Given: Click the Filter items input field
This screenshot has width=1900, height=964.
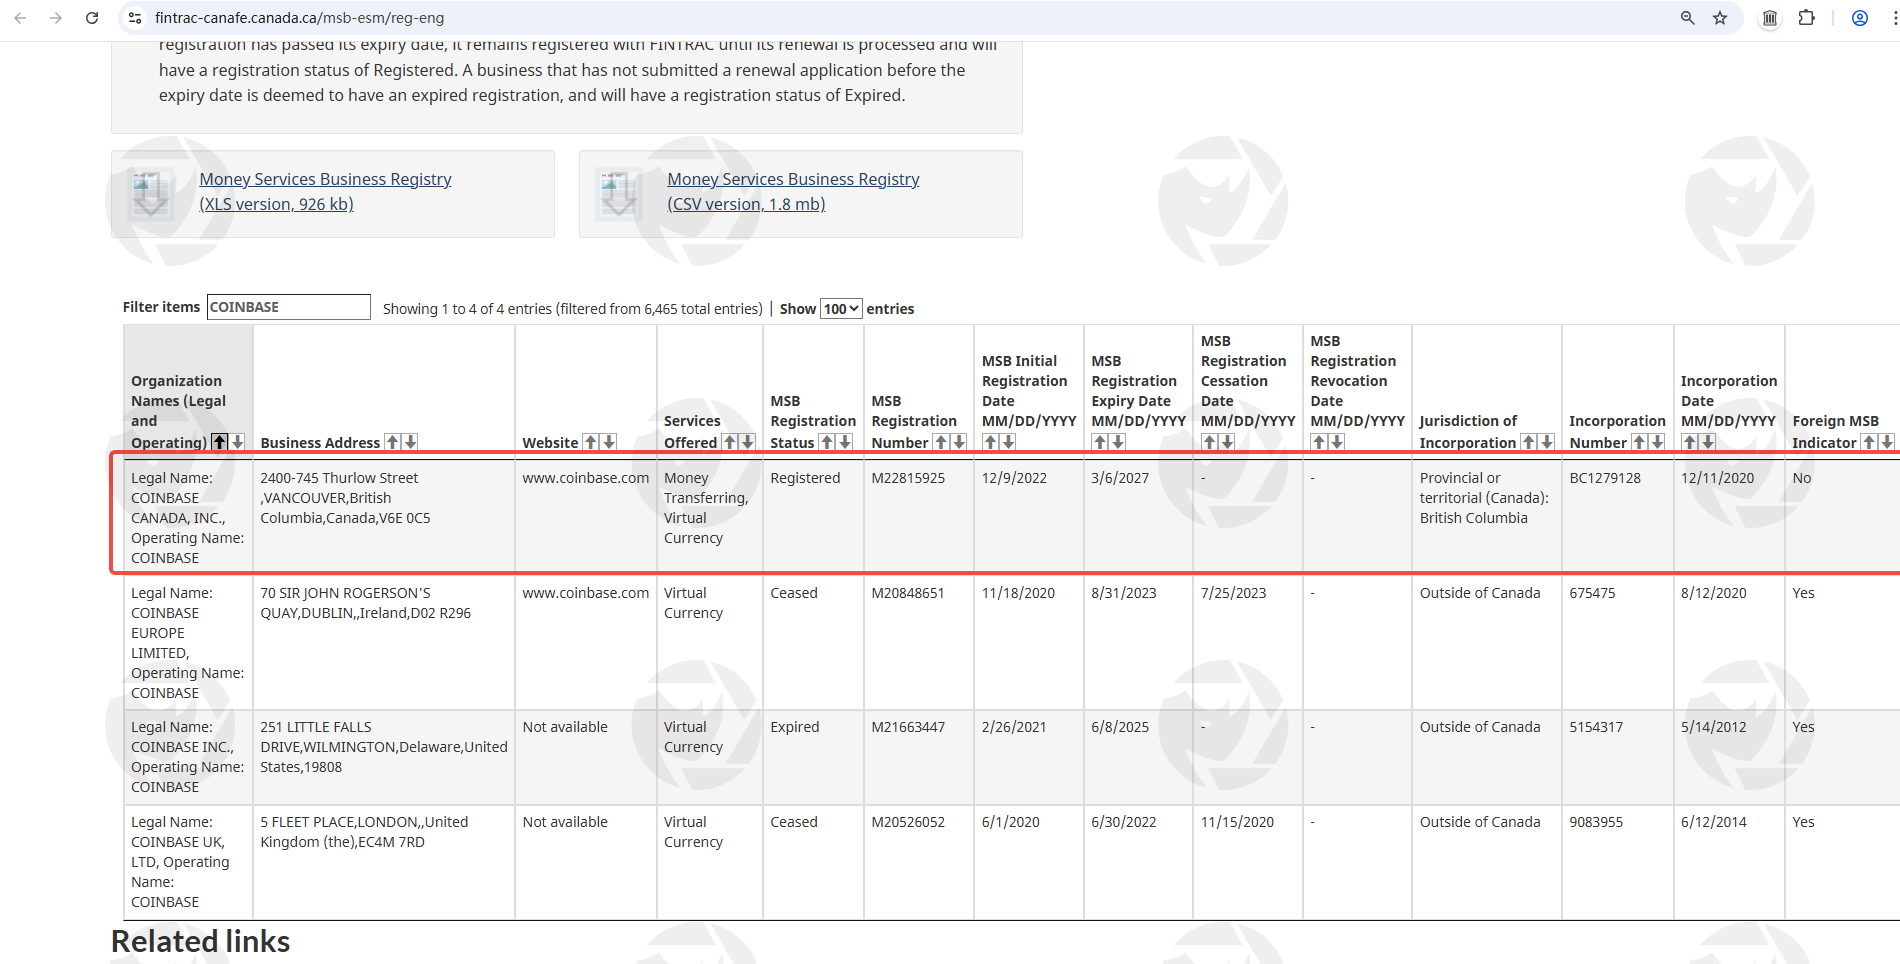Looking at the screenshot, I should [288, 307].
